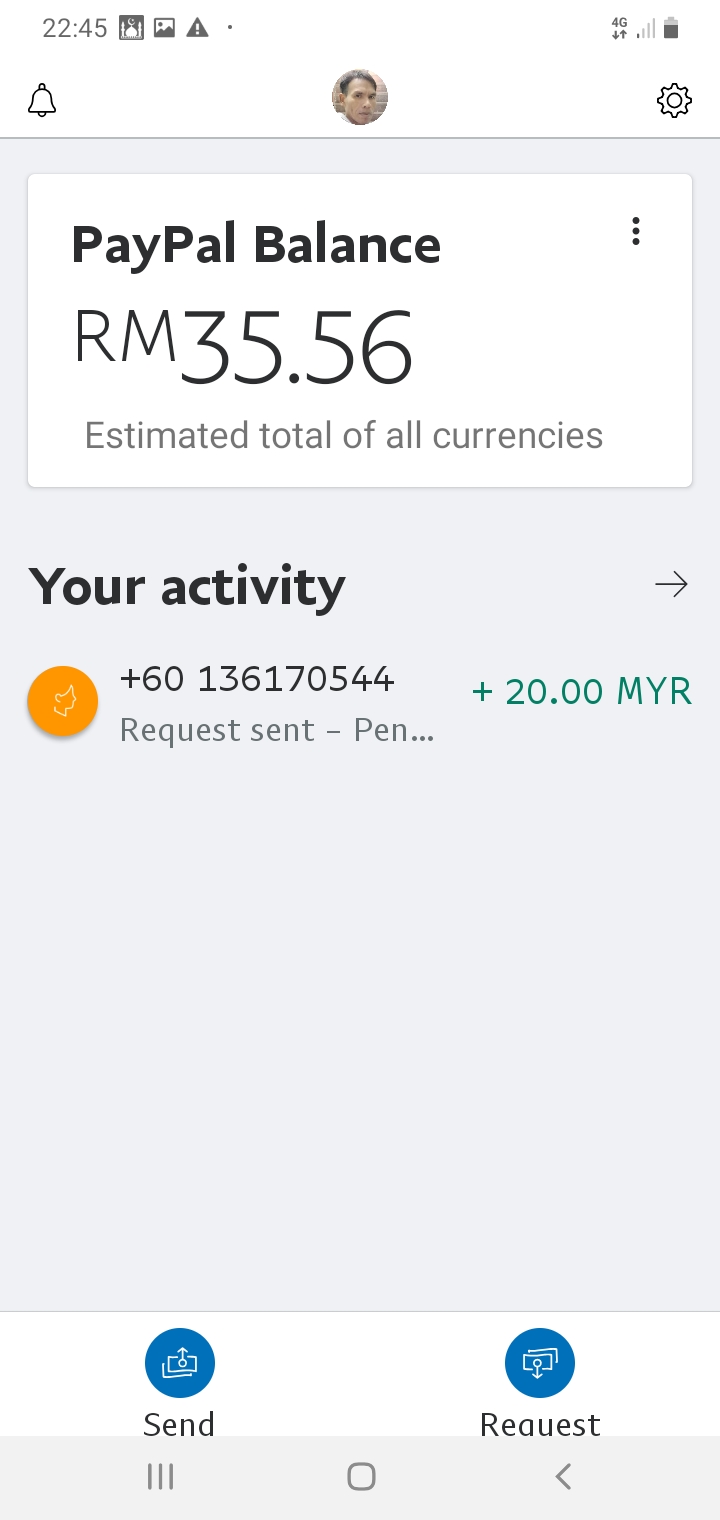Tap the Request sent pending status text
The width and height of the screenshot is (720, 1520).
(x=277, y=731)
